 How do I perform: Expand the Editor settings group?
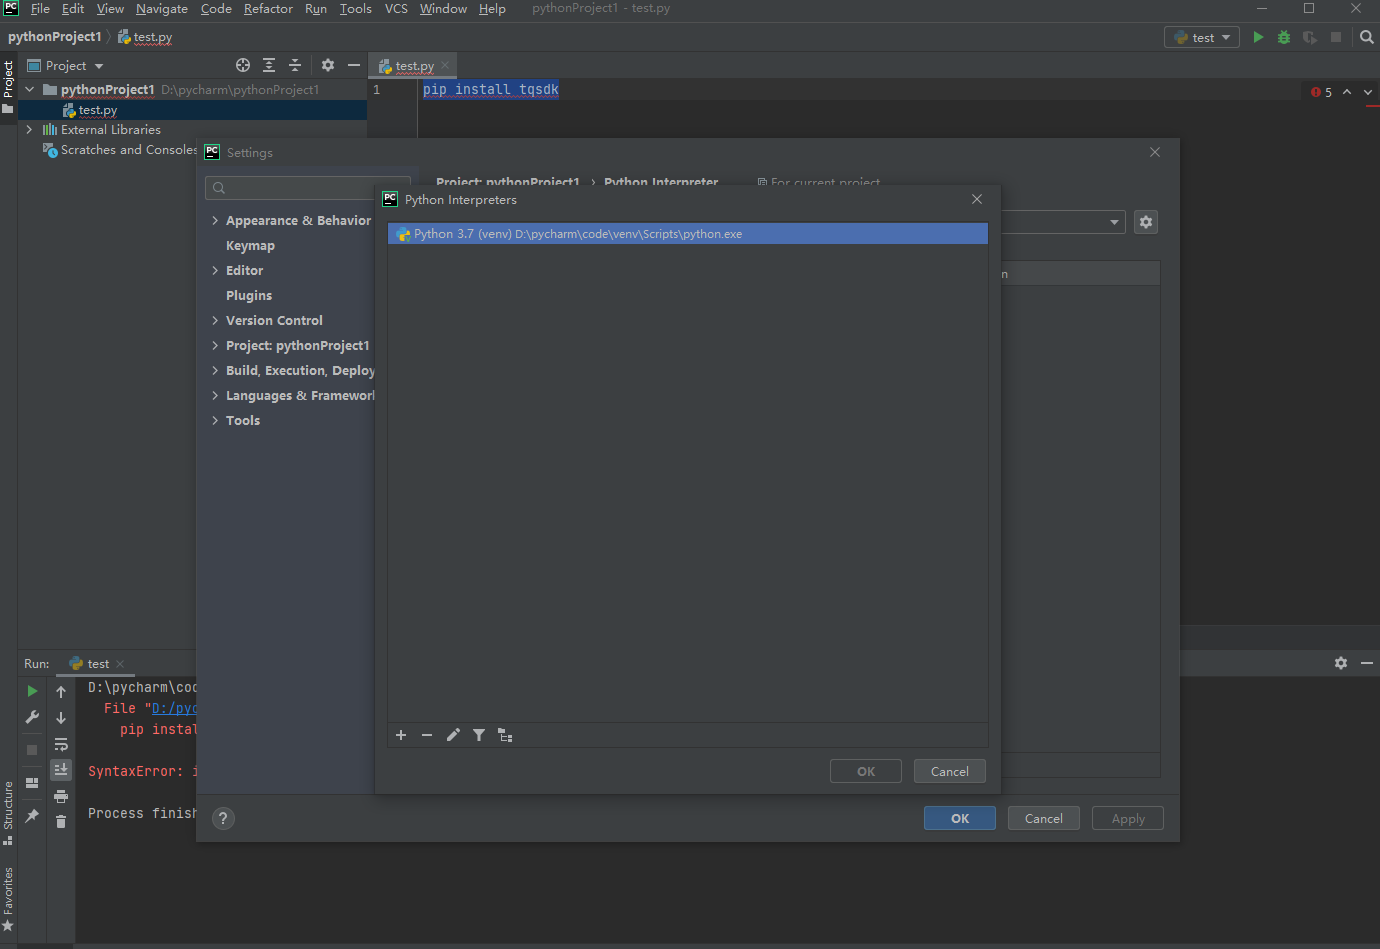tap(215, 271)
